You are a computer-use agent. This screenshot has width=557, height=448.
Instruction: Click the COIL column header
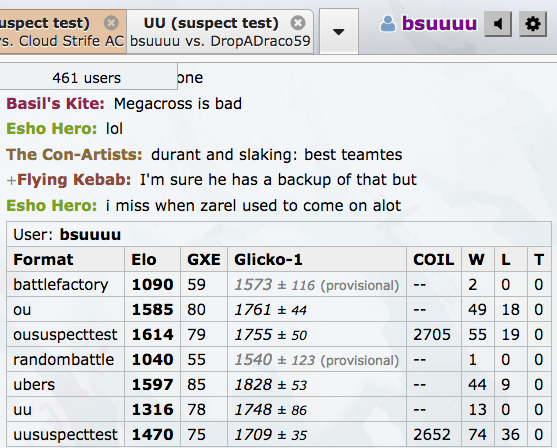tap(433, 260)
